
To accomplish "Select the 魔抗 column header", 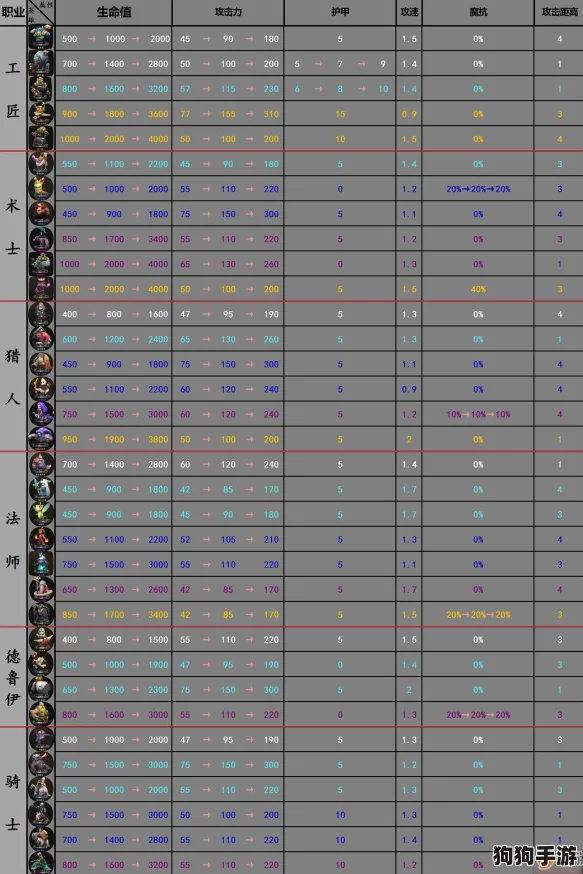I will coord(478,12).
